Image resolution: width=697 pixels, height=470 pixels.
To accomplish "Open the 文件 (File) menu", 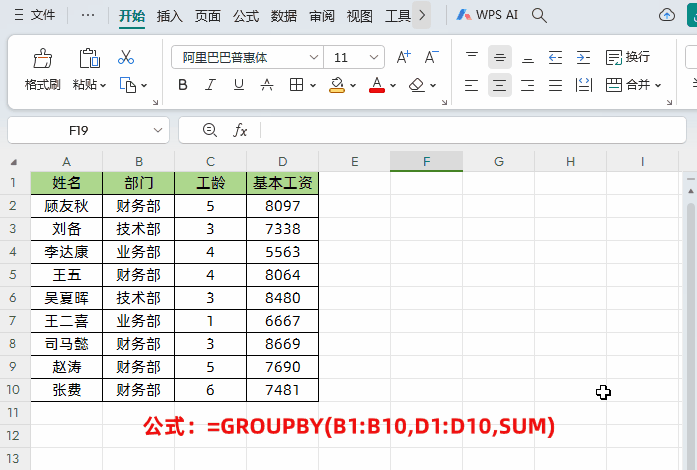I will point(35,15).
